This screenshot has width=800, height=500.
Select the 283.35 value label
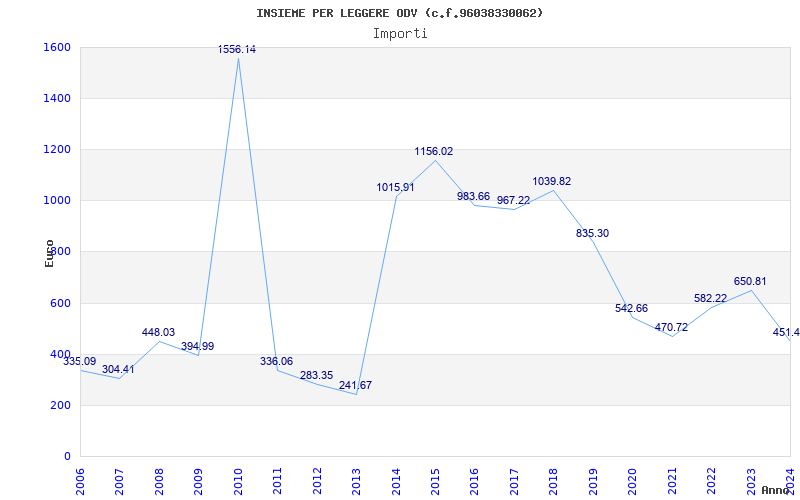tap(316, 375)
